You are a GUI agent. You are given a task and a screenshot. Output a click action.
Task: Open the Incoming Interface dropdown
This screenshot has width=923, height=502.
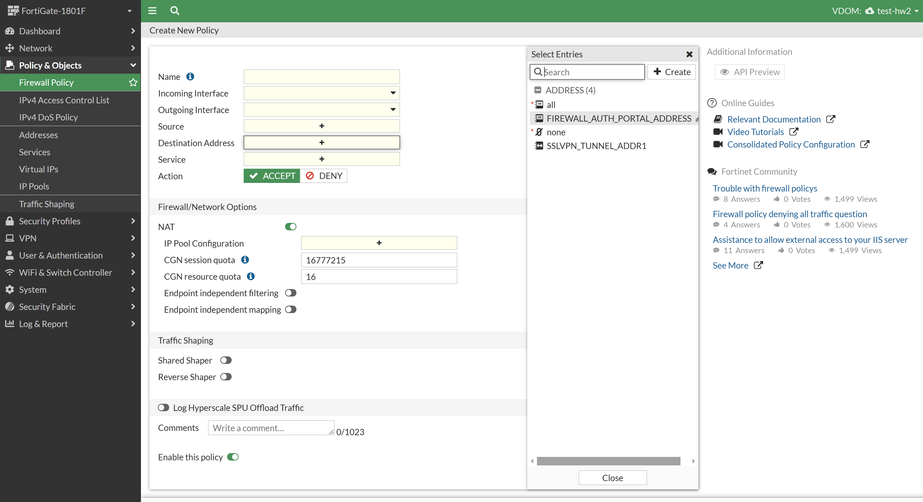(x=321, y=93)
